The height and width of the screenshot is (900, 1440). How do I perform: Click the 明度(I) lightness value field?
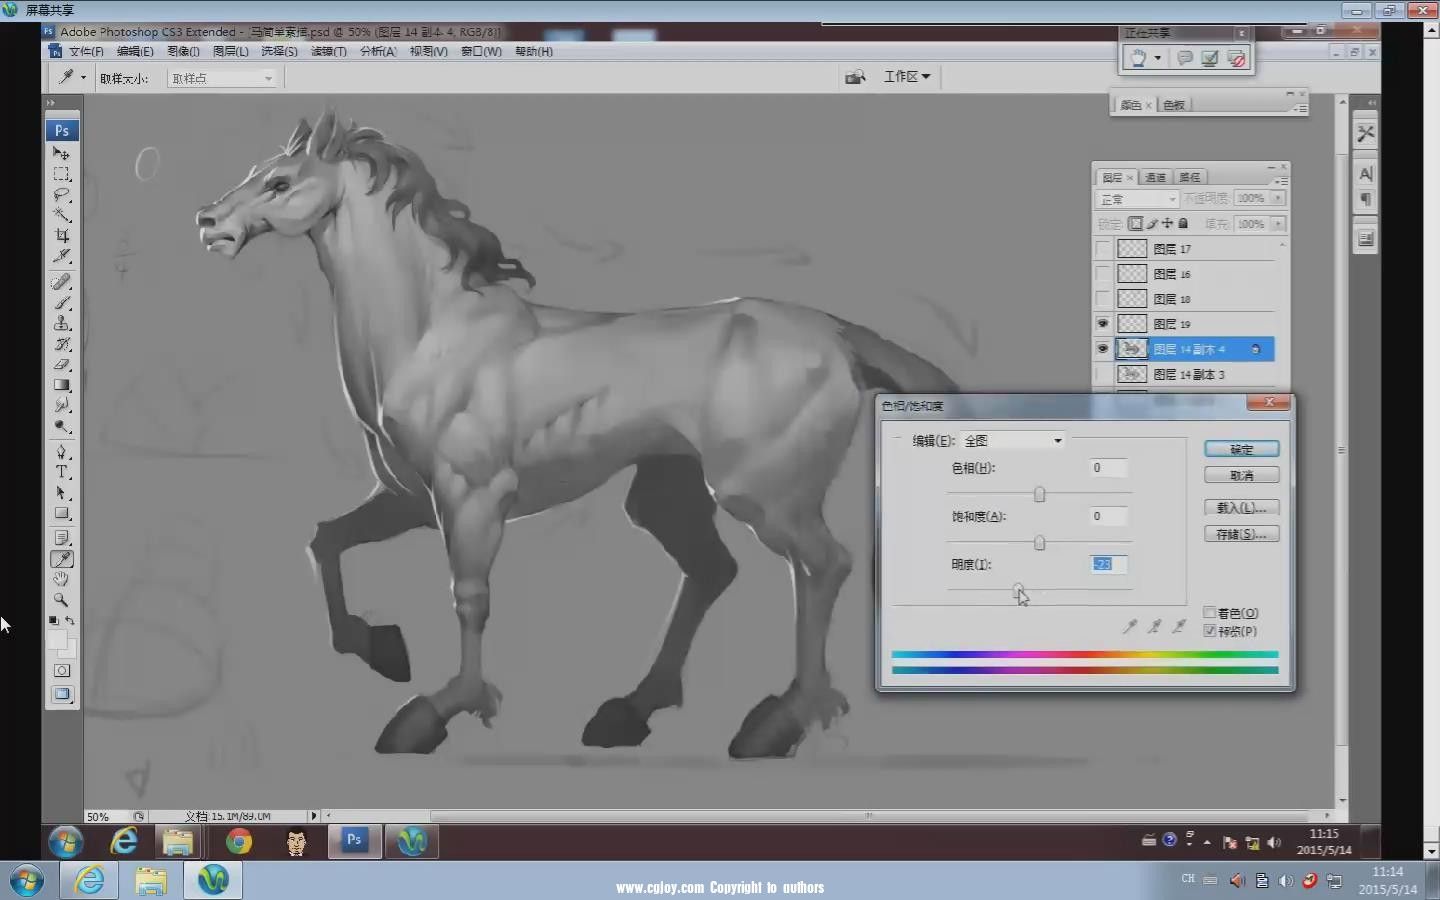tap(1107, 564)
